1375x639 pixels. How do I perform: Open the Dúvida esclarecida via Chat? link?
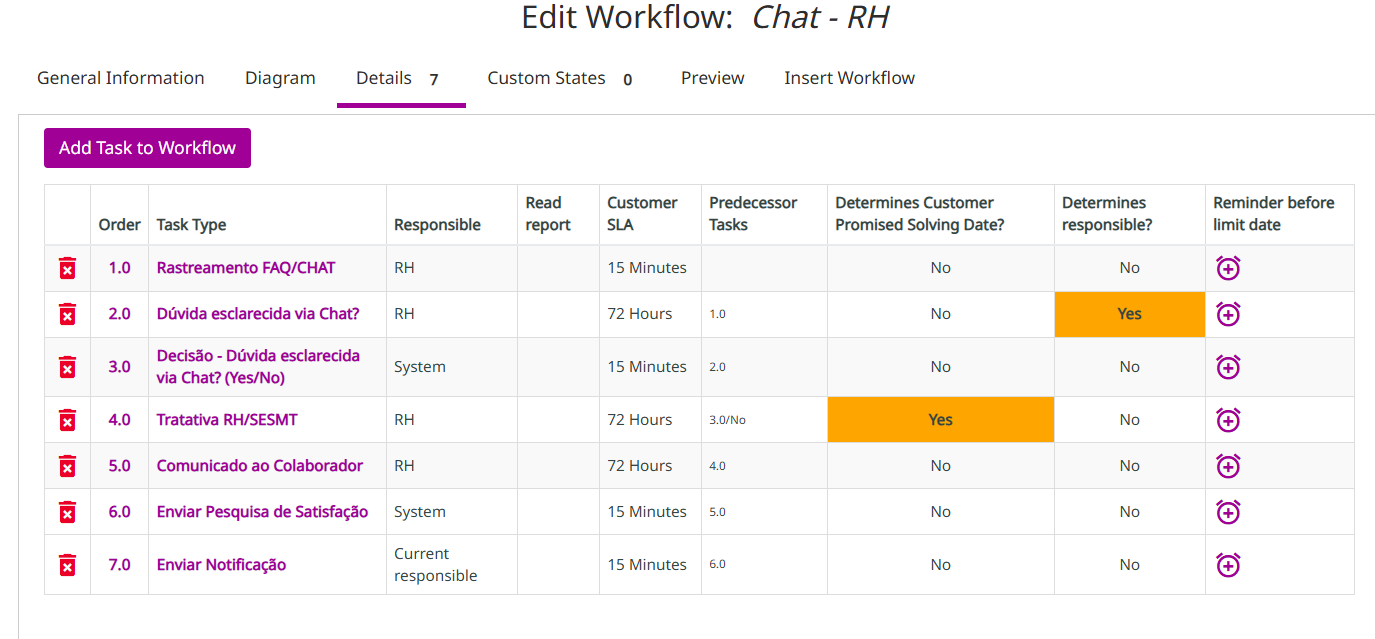pos(258,314)
